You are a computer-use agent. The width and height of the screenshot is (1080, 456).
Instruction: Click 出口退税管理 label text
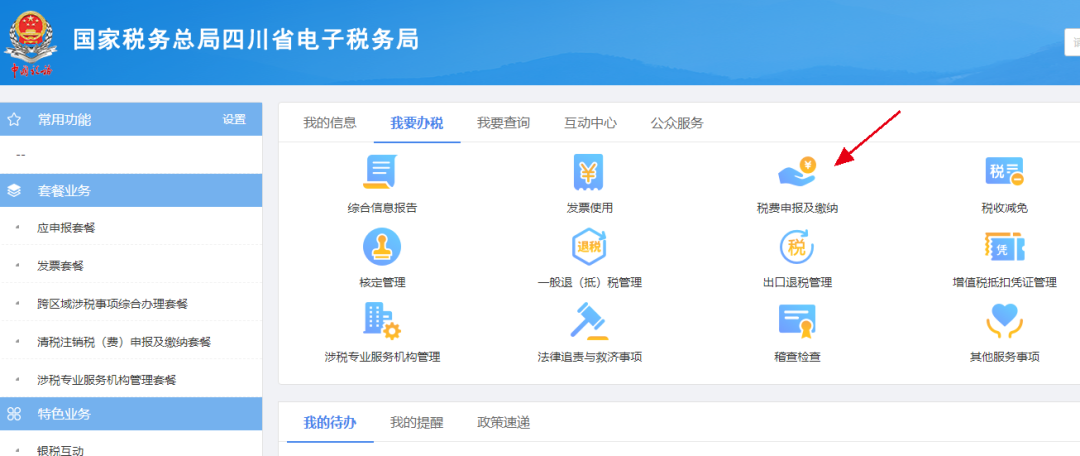(797, 282)
